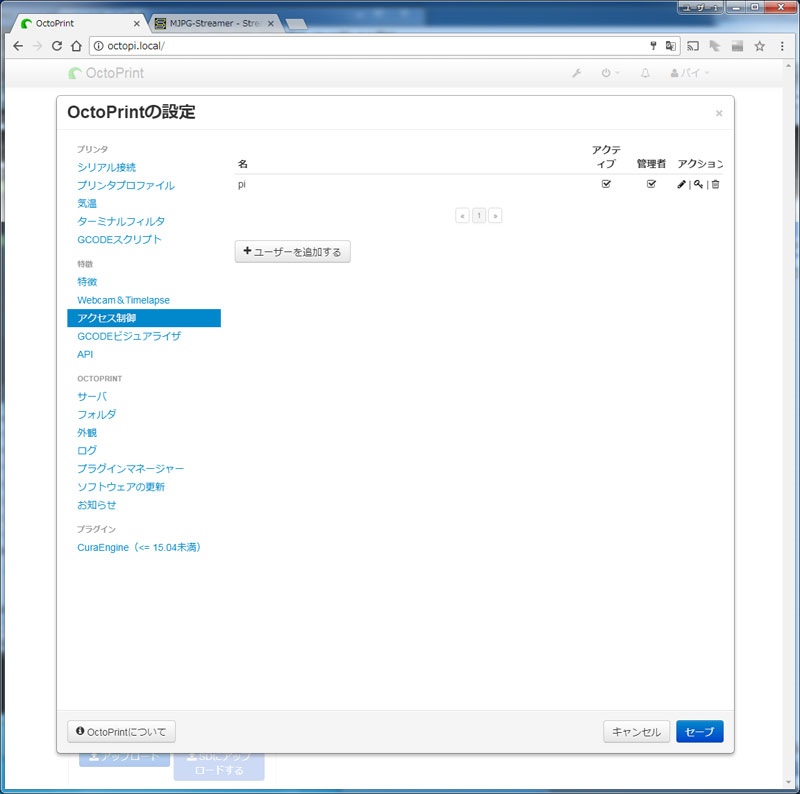Image resolution: width=800 pixels, height=794 pixels.
Task: Toggle the Admin checkbox for user pi
Action: coord(651,184)
